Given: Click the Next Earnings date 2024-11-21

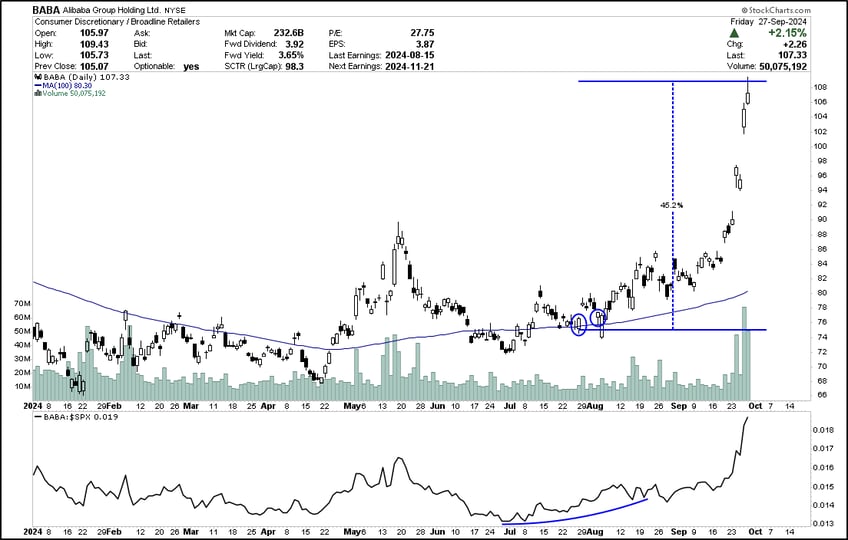Looking at the screenshot, I should [409, 66].
